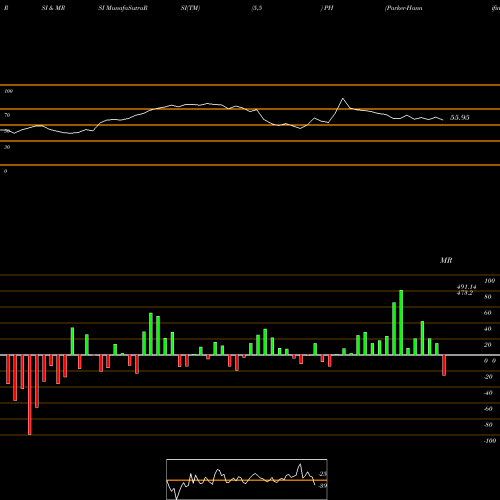Click the MR axis label -100

(x=489, y=441)
